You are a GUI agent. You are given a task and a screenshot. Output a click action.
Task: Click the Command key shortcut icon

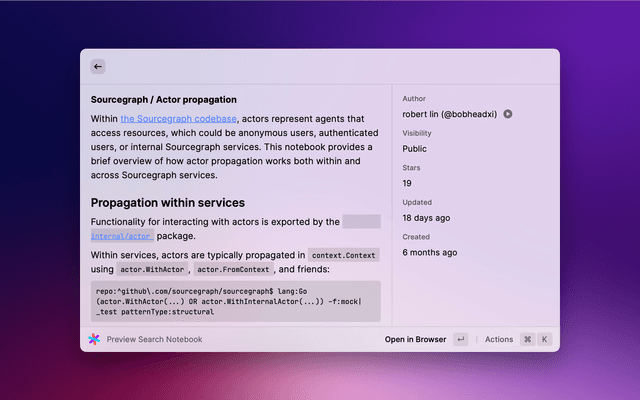point(528,339)
